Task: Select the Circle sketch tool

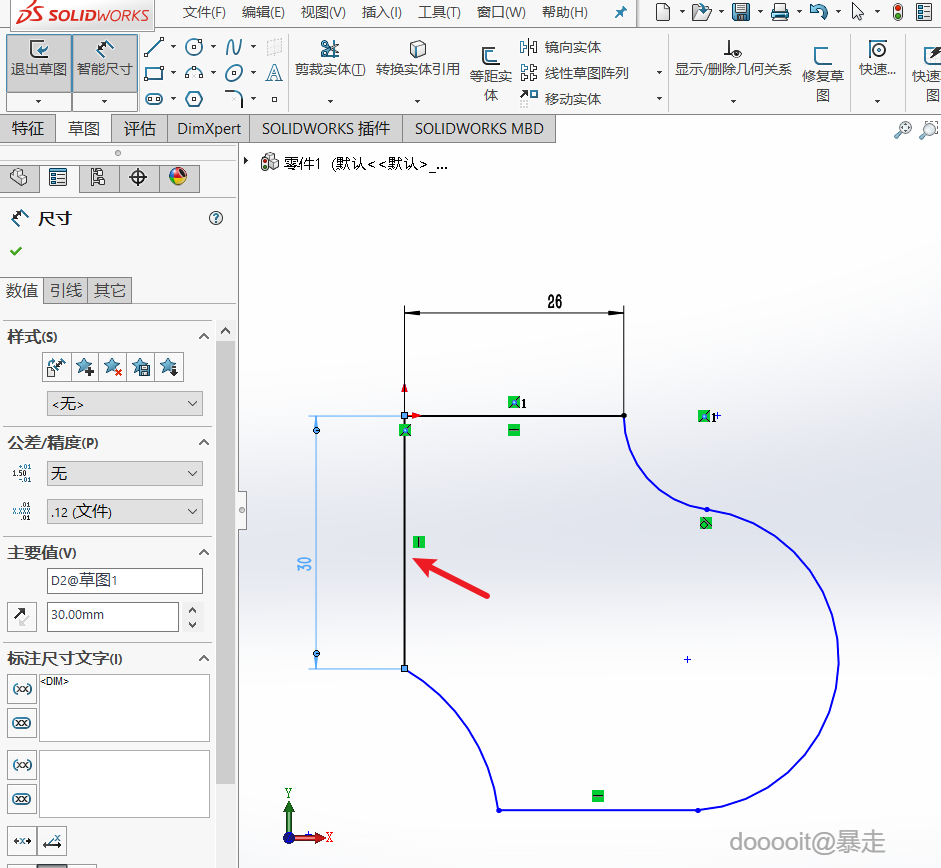Action: (x=194, y=47)
